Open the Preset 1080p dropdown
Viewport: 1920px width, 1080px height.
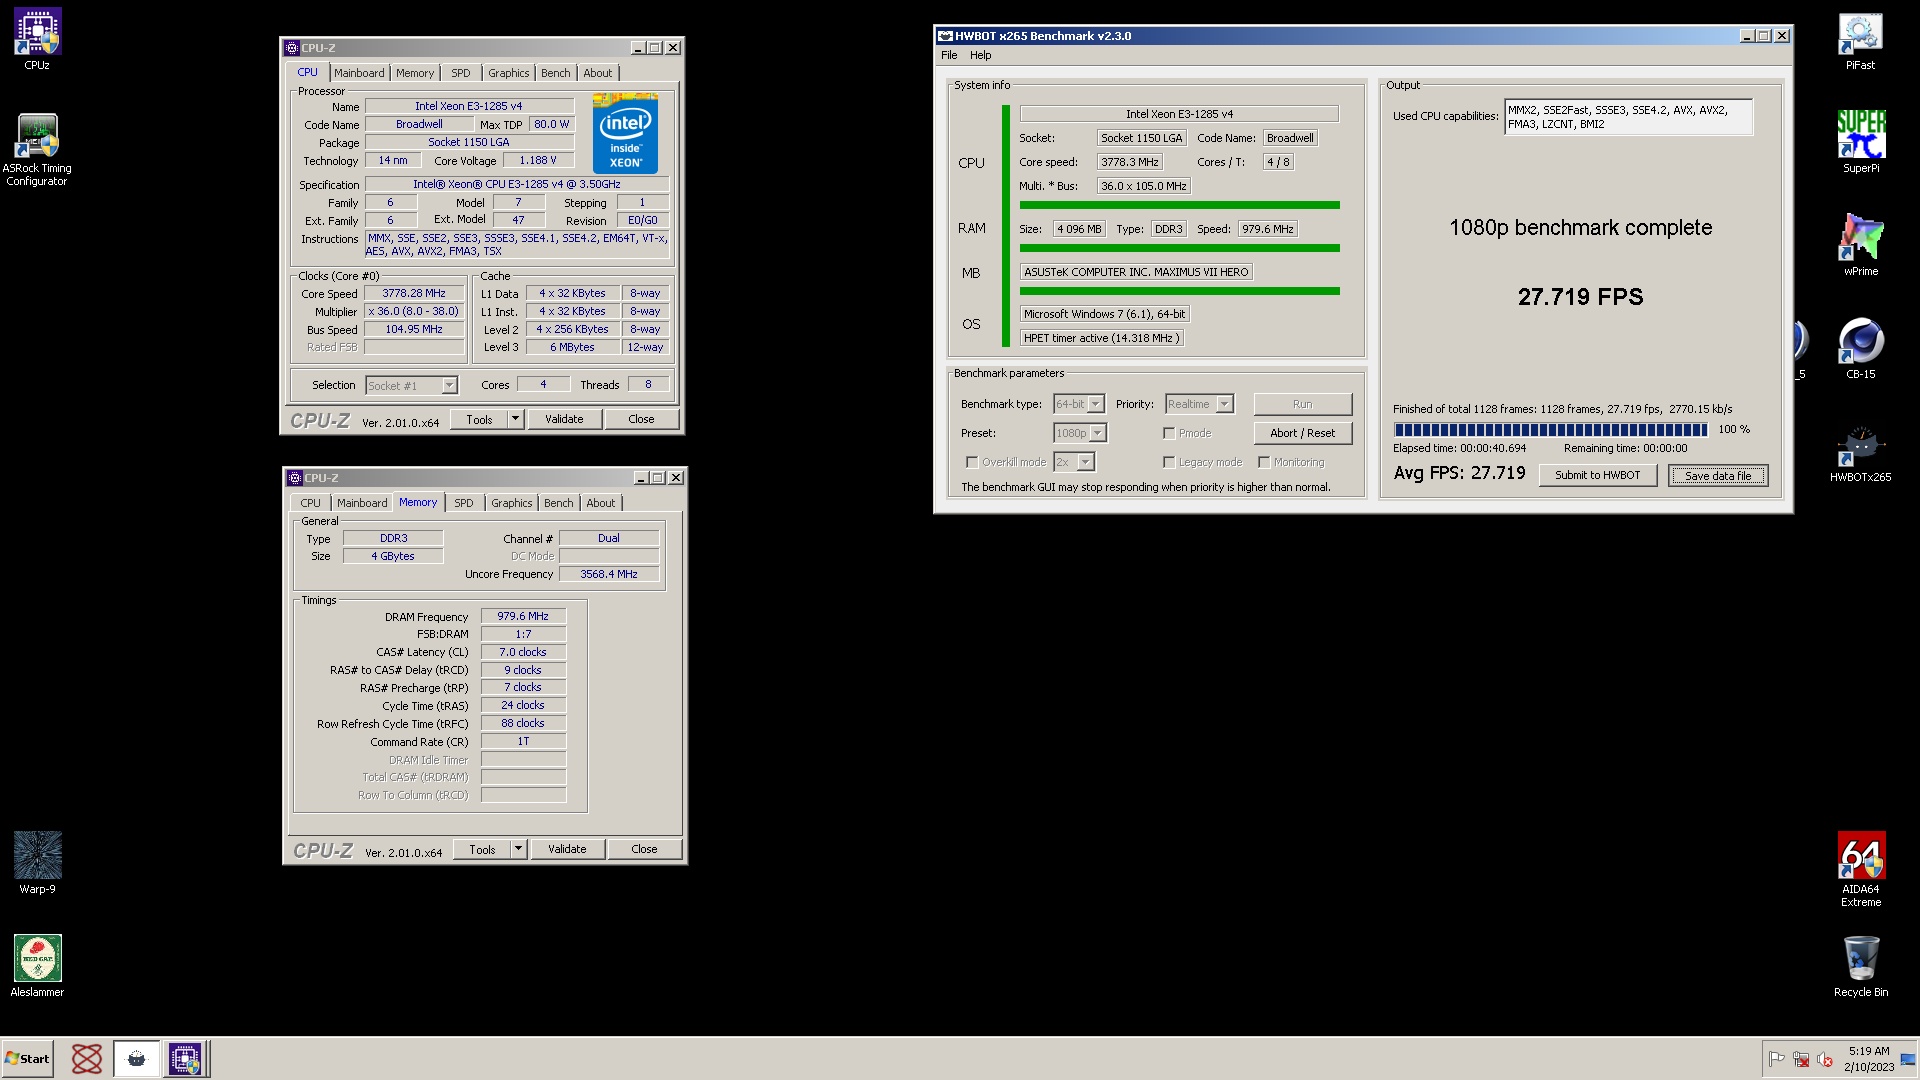[x=1098, y=433]
